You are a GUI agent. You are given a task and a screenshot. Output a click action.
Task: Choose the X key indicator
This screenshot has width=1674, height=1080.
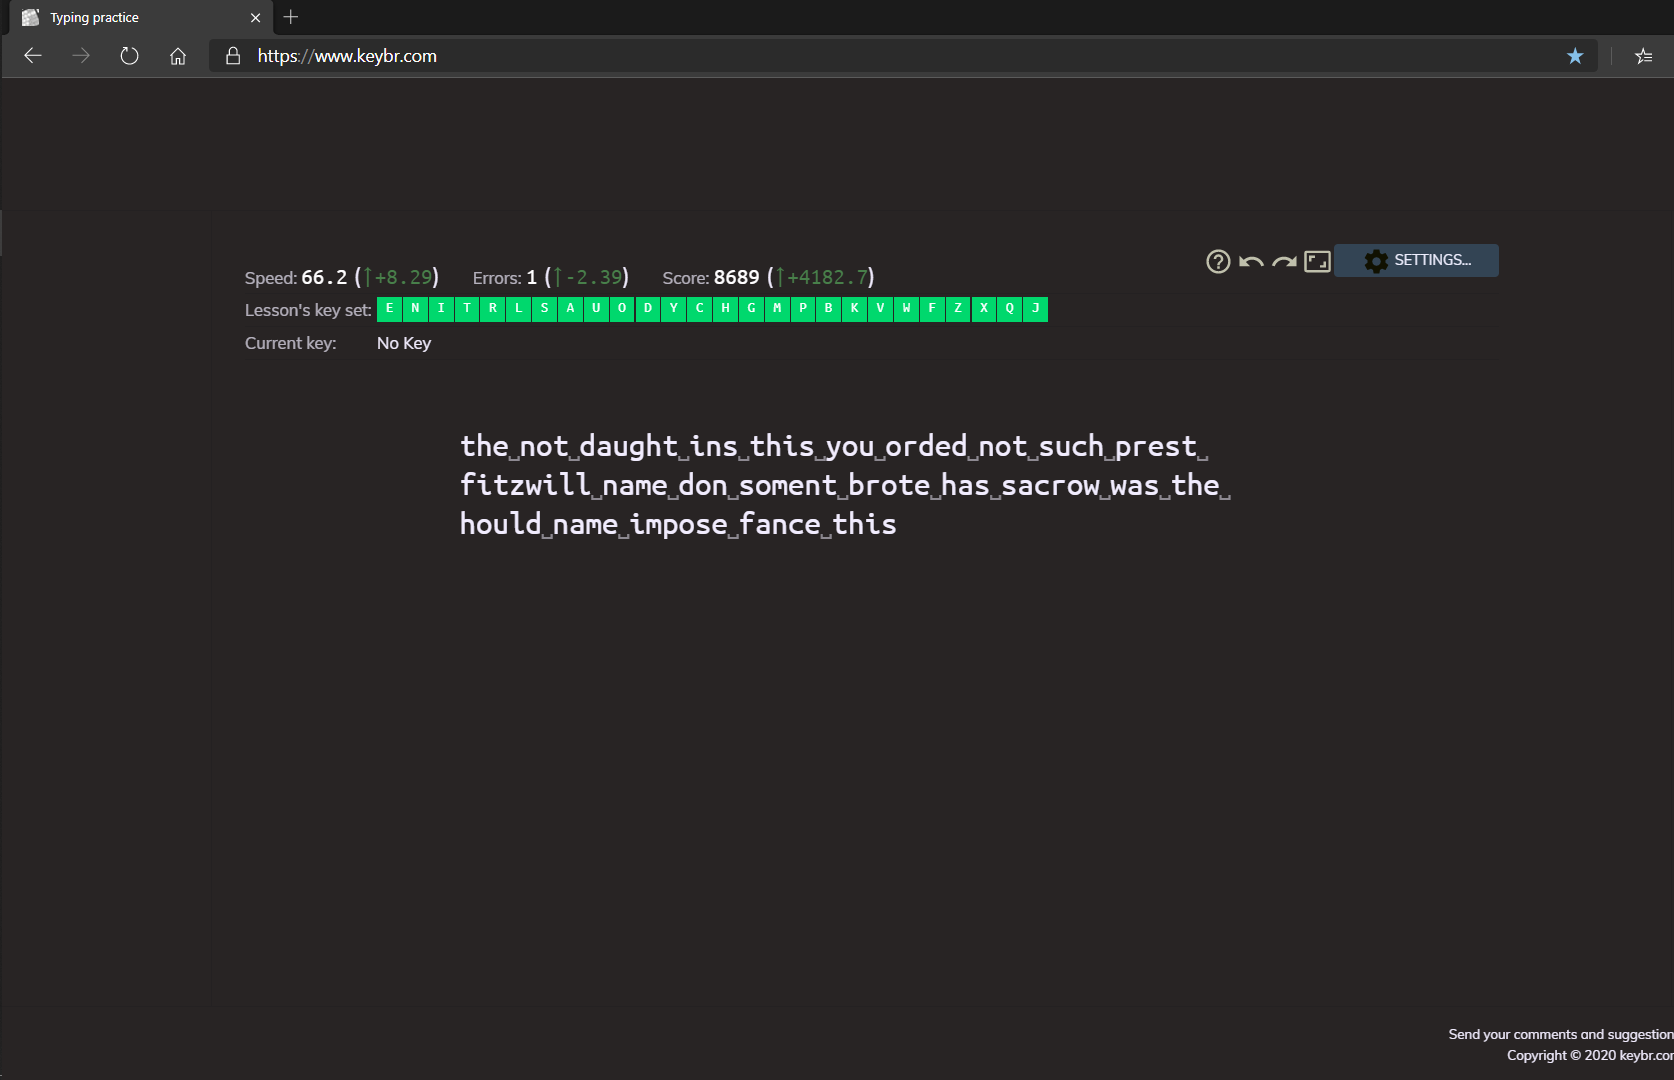pos(984,309)
